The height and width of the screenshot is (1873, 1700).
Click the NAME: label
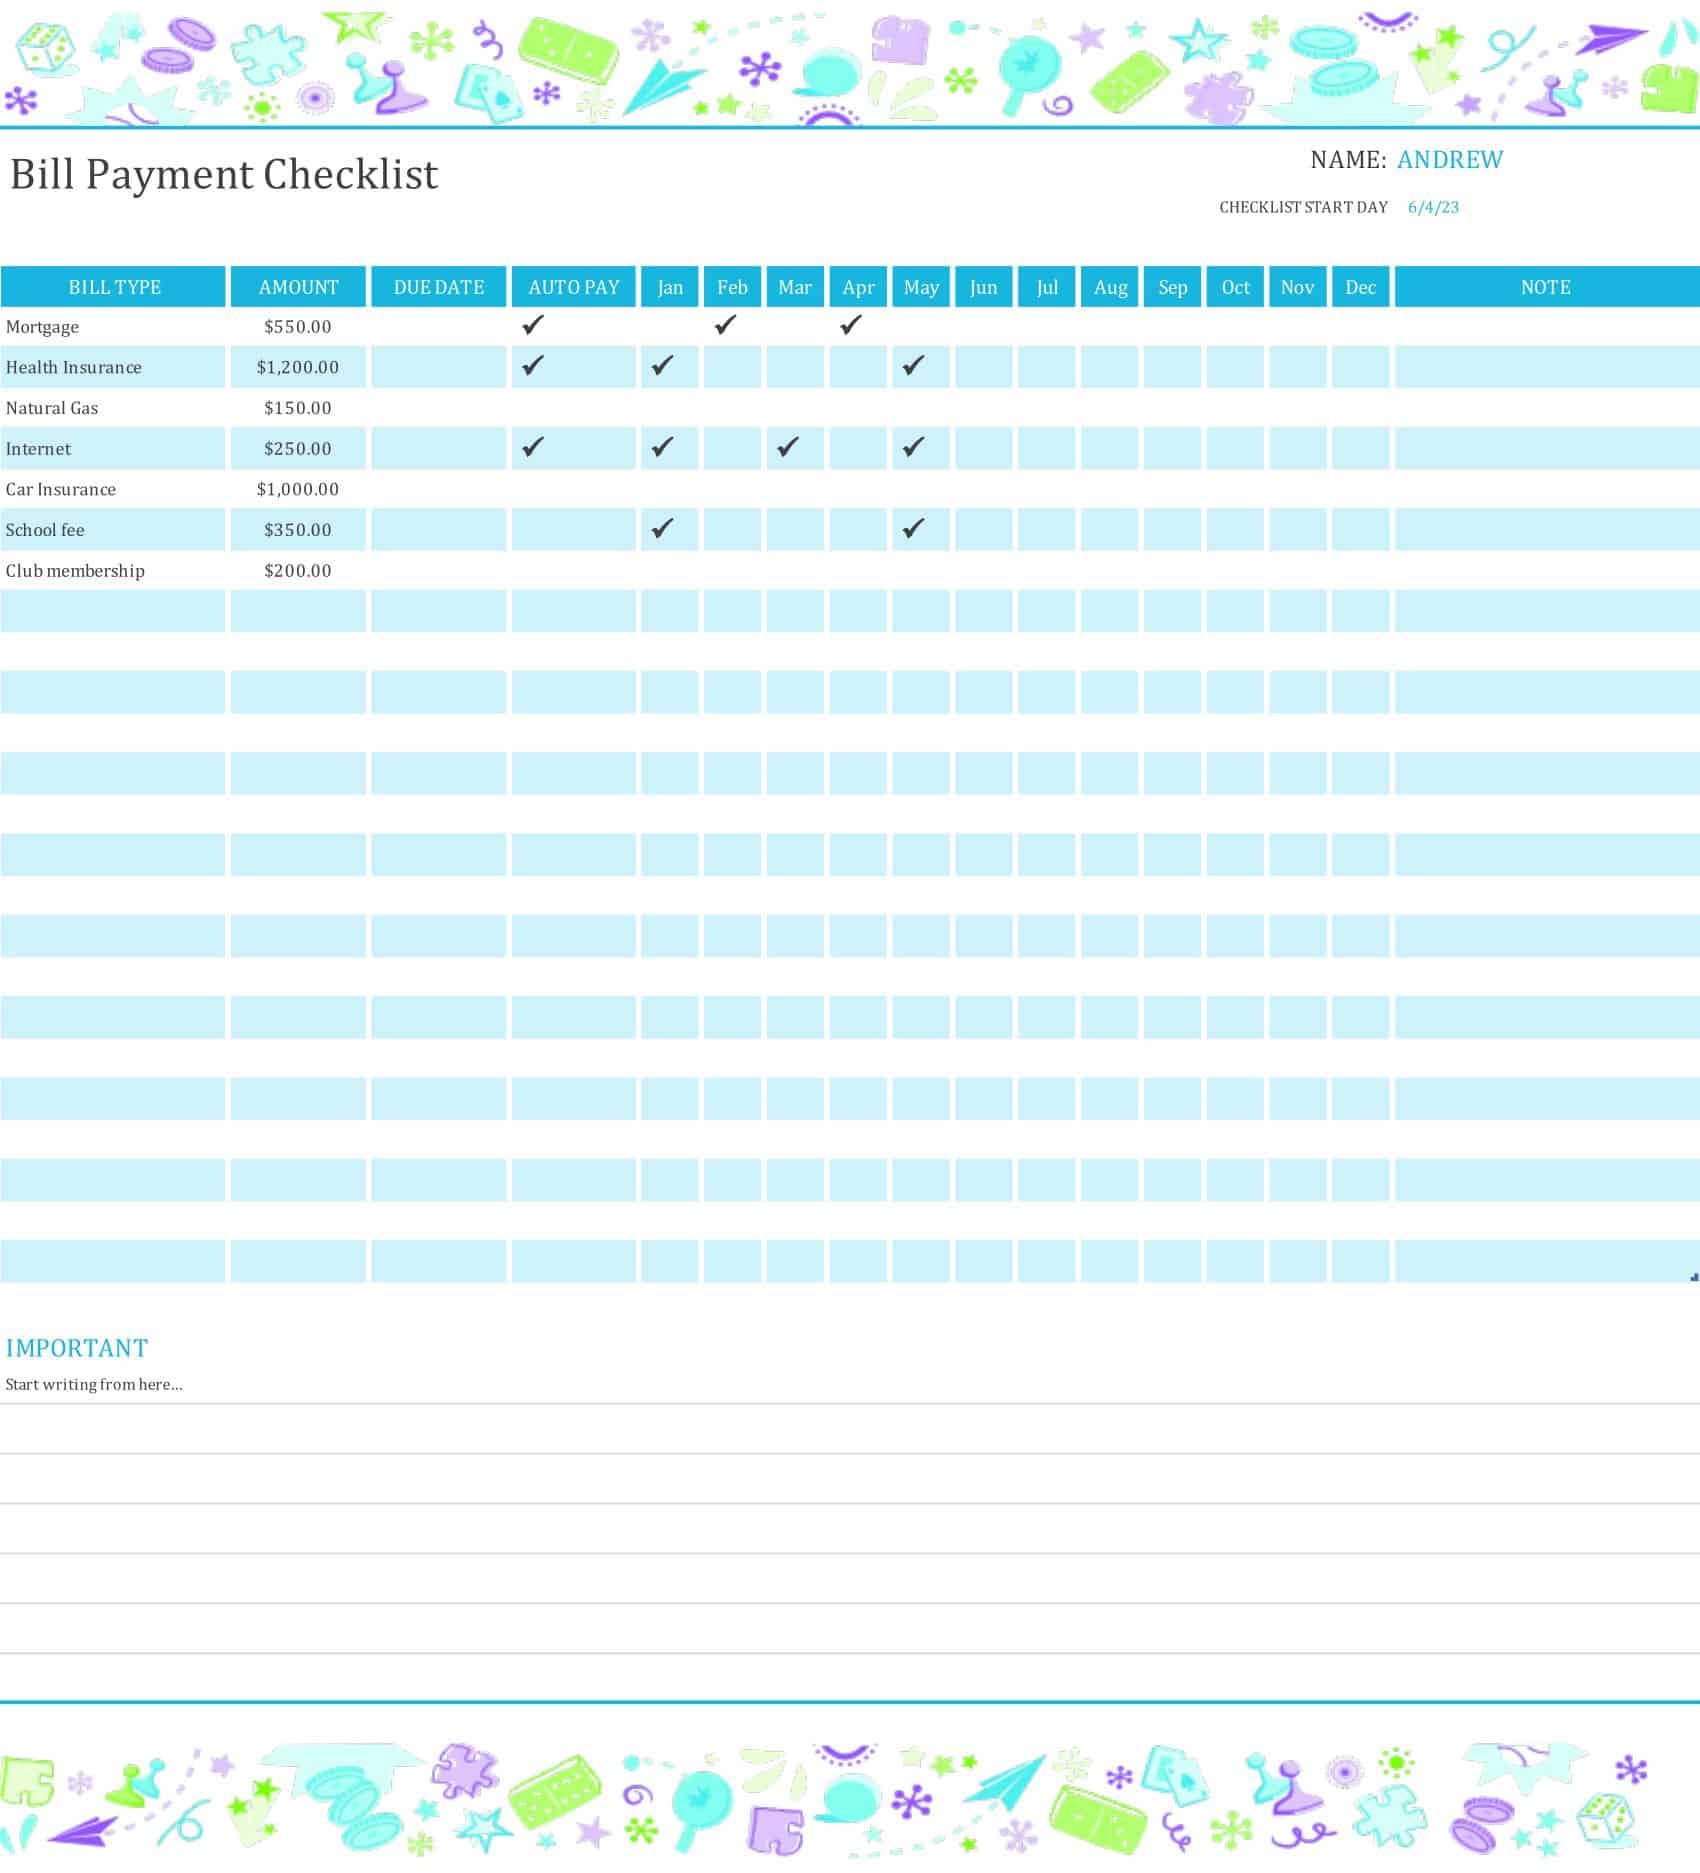tap(1348, 160)
